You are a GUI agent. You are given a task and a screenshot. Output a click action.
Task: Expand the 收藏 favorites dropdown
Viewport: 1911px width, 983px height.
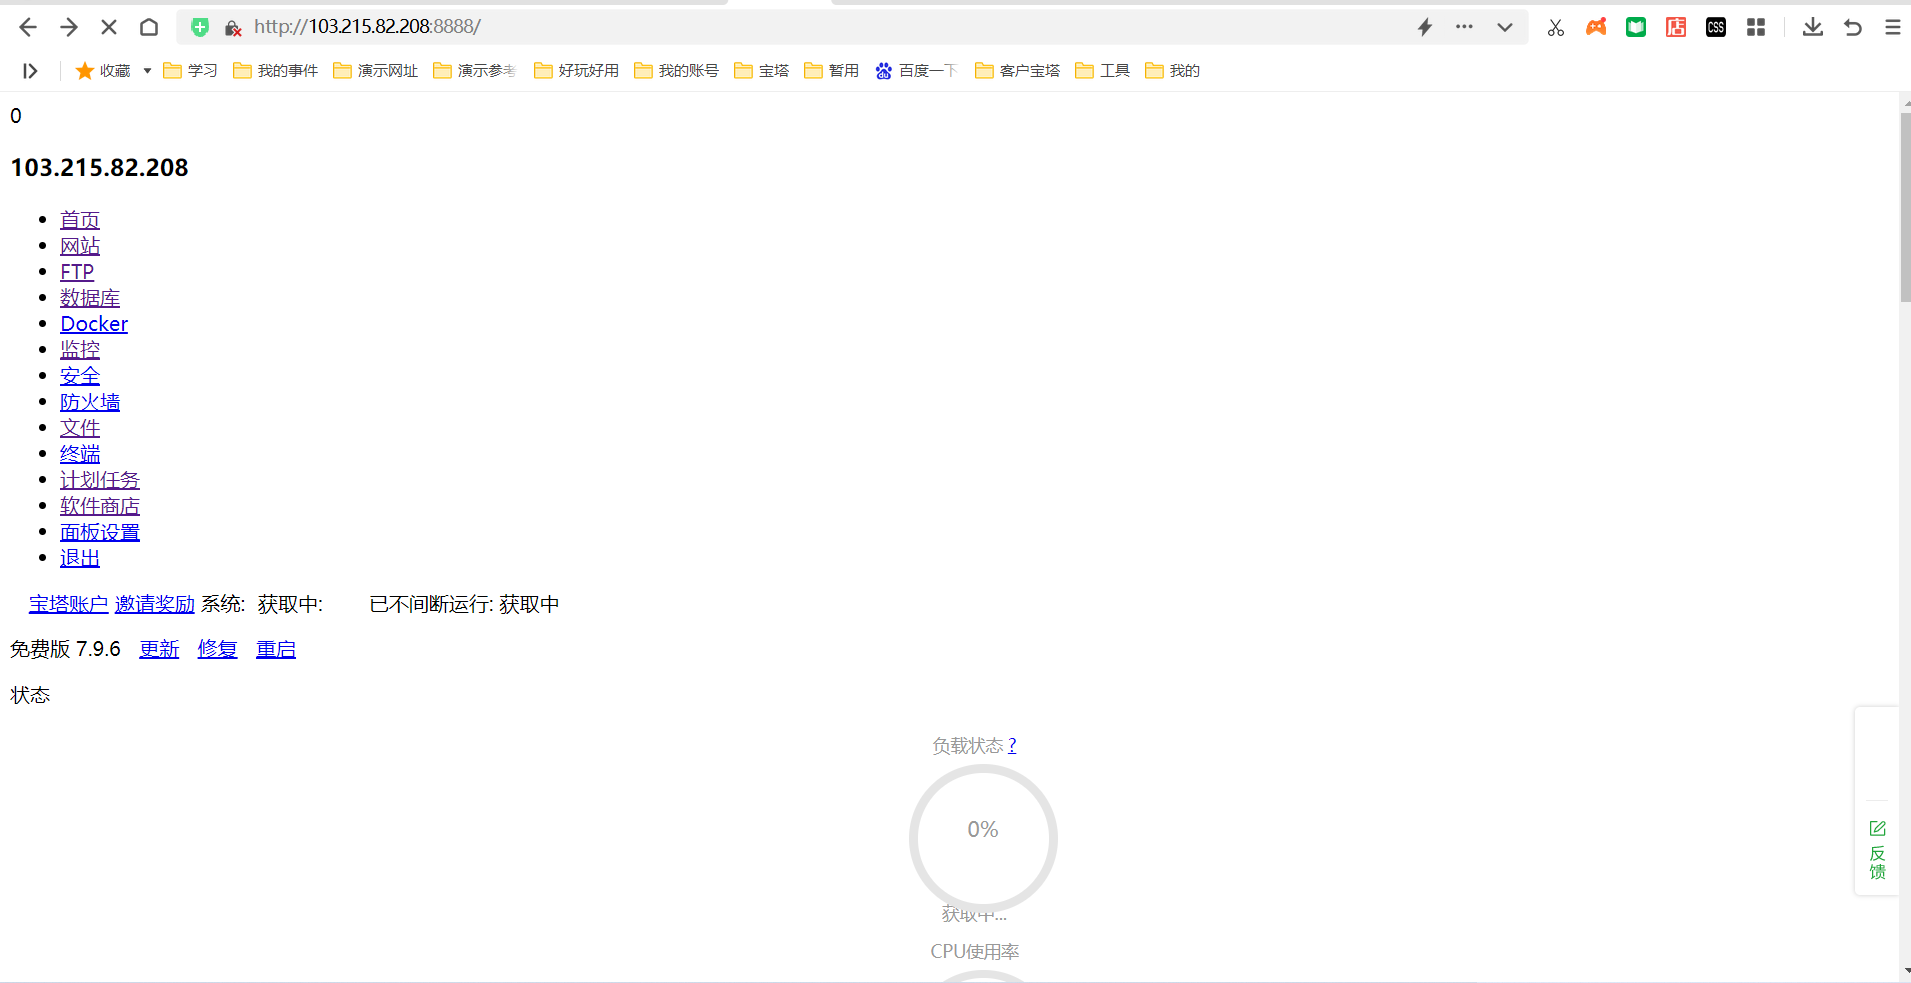146,70
